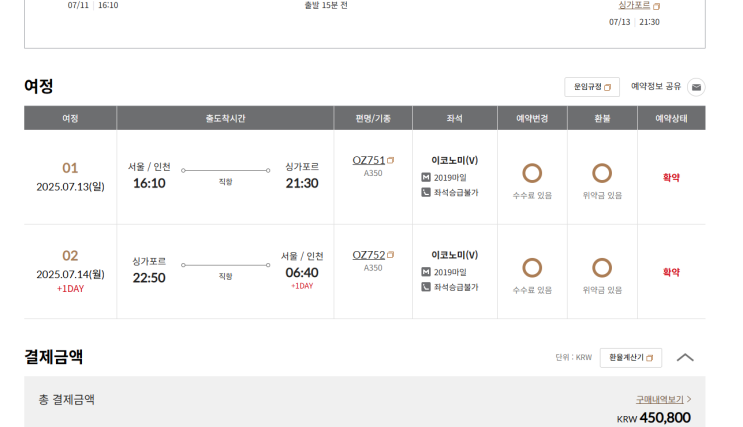
Task: Click the 환불 refund circle icon for OZ752
Action: [x=602, y=268]
